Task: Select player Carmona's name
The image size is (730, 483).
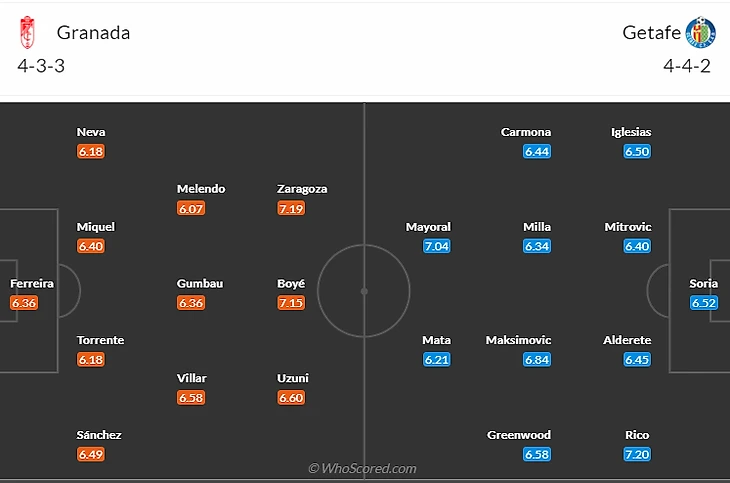Action: click(526, 132)
